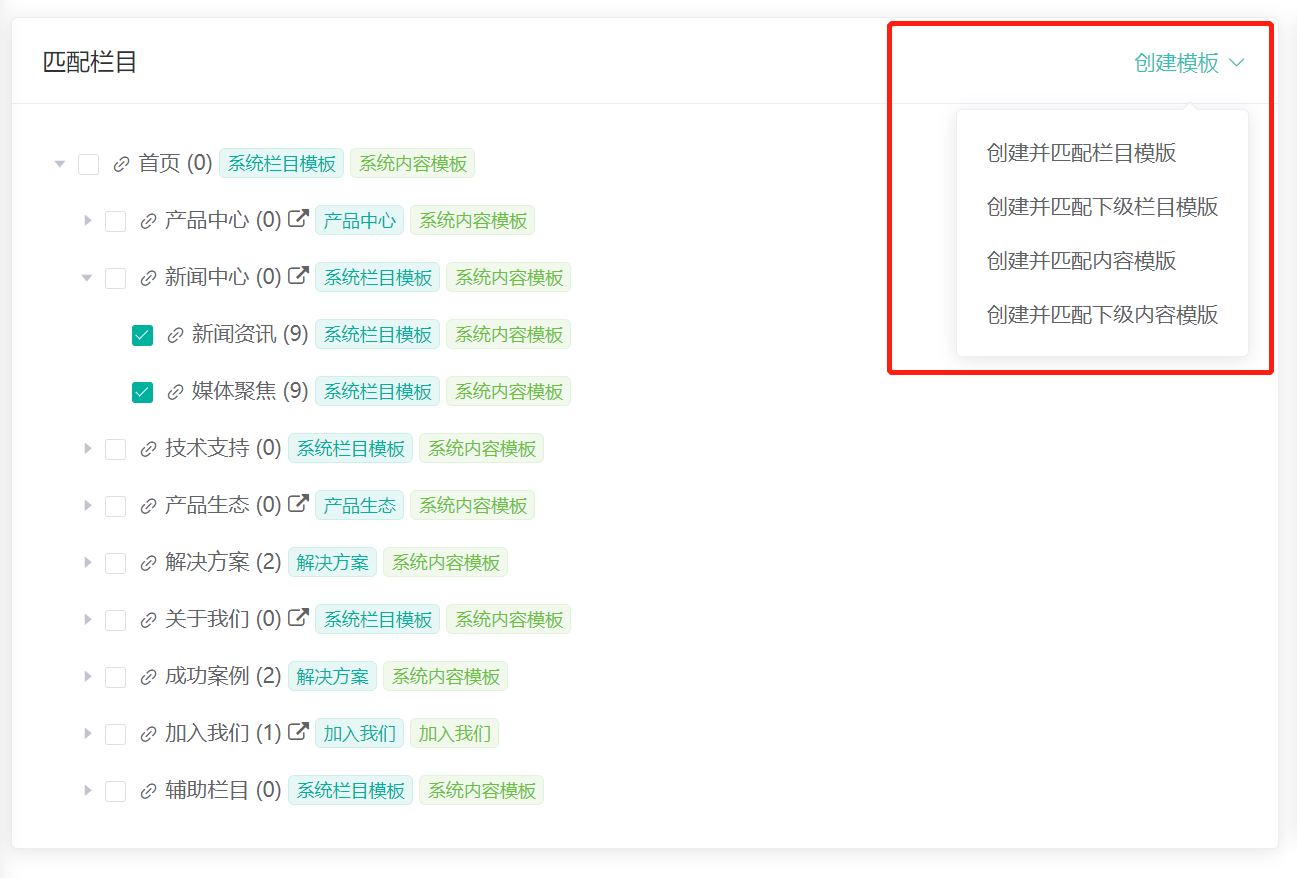The width and height of the screenshot is (1297, 878).
Task: Choose 创建并匹配下级内容模版 from menu
Action: [1102, 314]
